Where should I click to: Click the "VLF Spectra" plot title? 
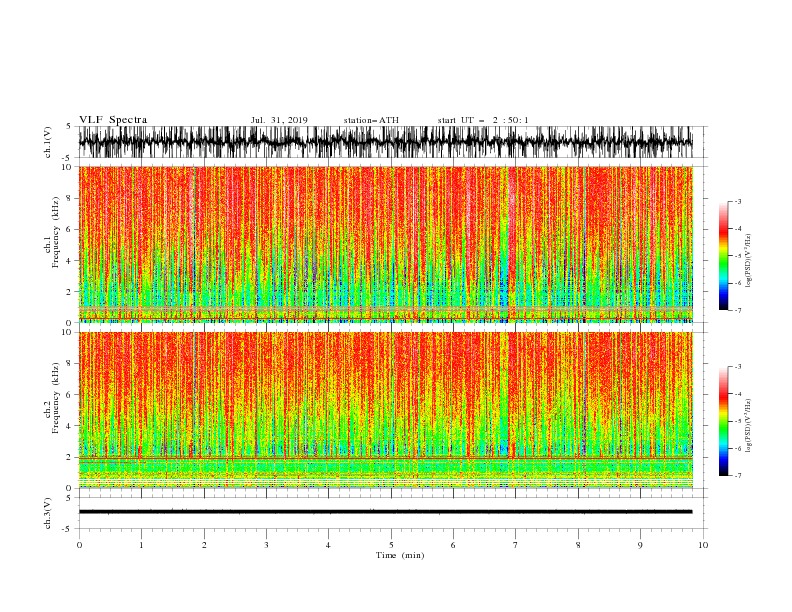113,120
